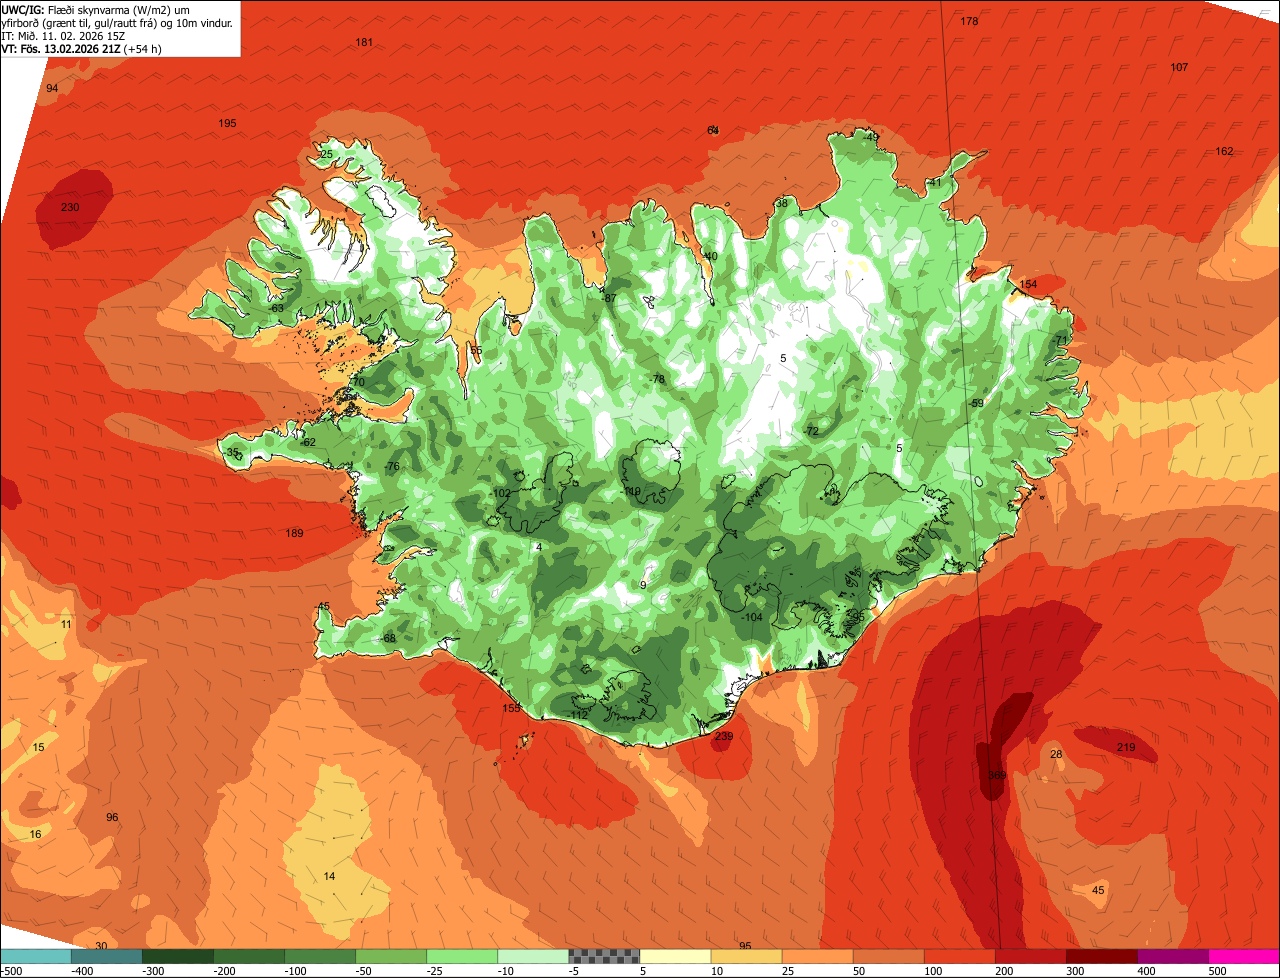1280x978 pixels.
Task: Click the purple swatch between 400 and 500
Action: [1172, 956]
